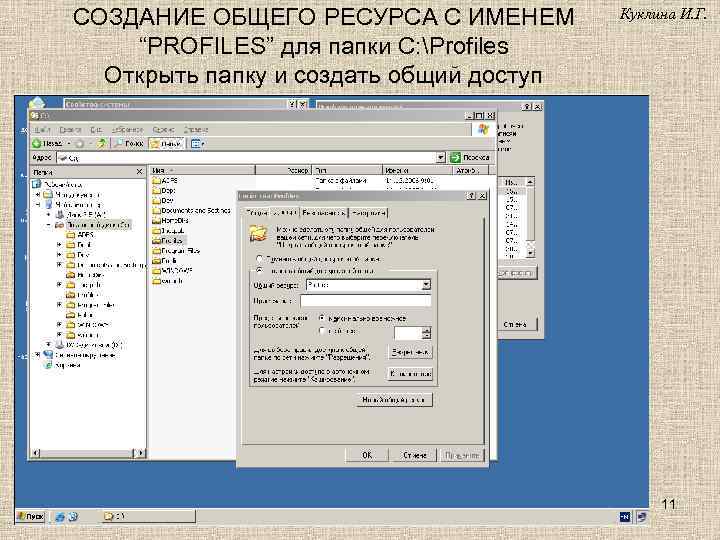The height and width of the screenshot is (540, 720).
Task: Select Profiles folder in file list
Action: [168, 241]
